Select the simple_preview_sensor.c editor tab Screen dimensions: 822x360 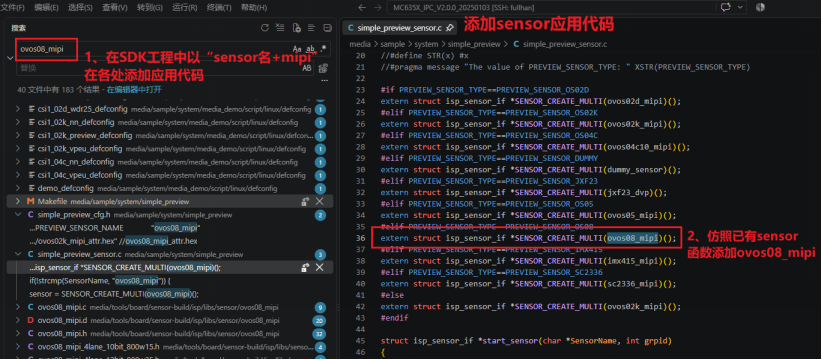click(399, 27)
